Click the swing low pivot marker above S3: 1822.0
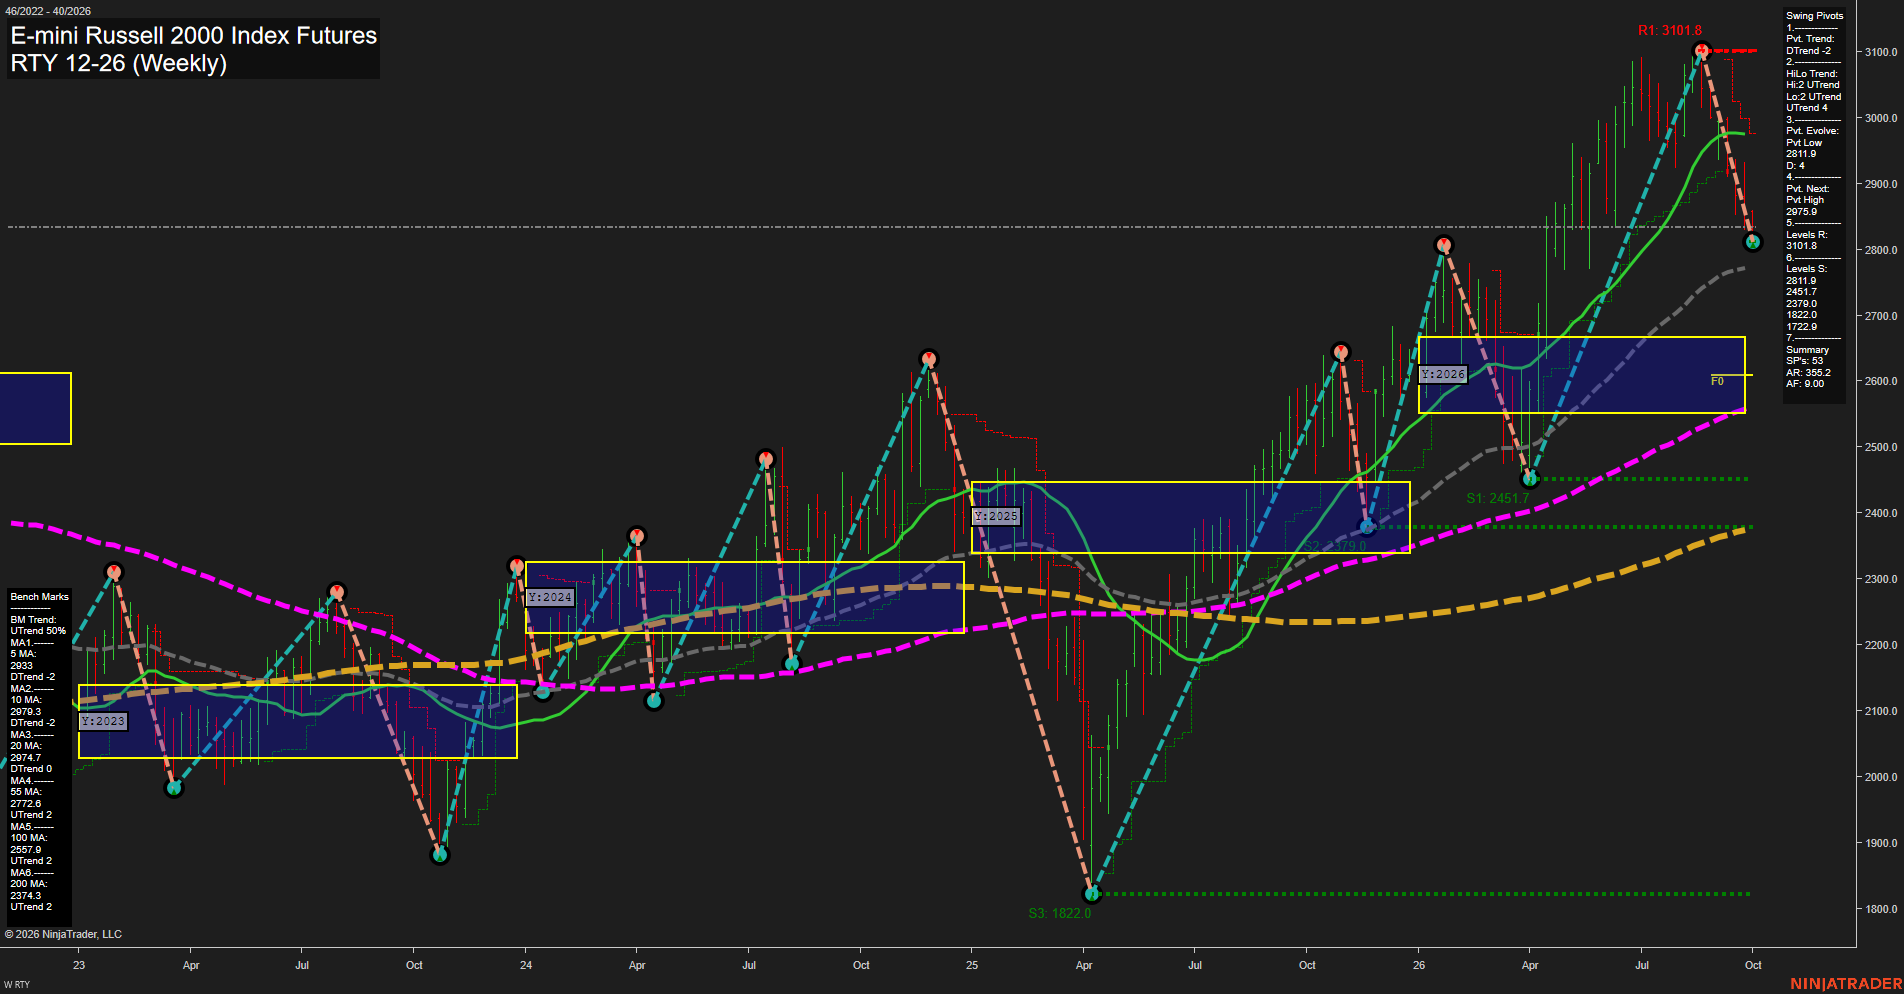Image resolution: width=1904 pixels, height=994 pixels. [x=1092, y=894]
